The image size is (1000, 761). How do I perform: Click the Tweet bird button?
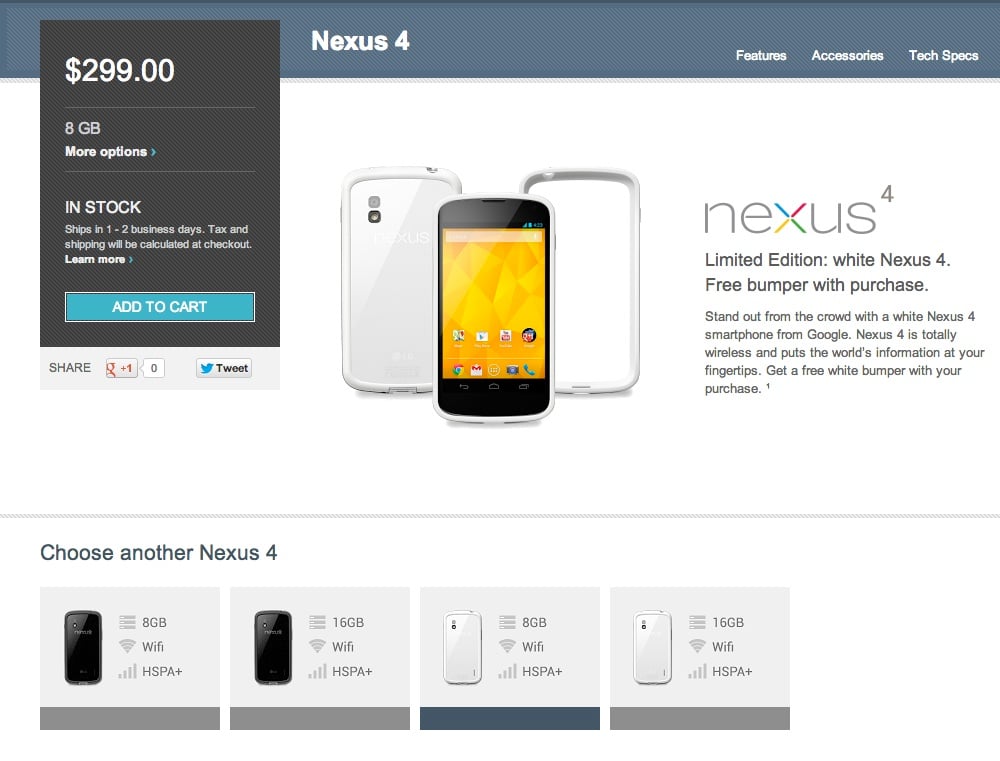(x=224, y=368)
